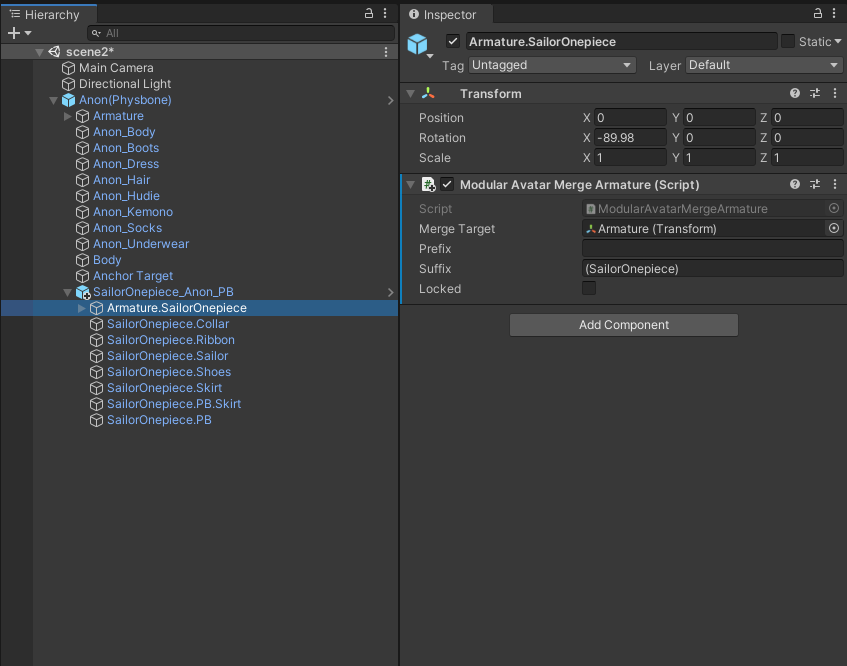Screen dimensions: 847x666
Task: Click the Add Component button
Action: pyautogui.click(x=623, y=325)
